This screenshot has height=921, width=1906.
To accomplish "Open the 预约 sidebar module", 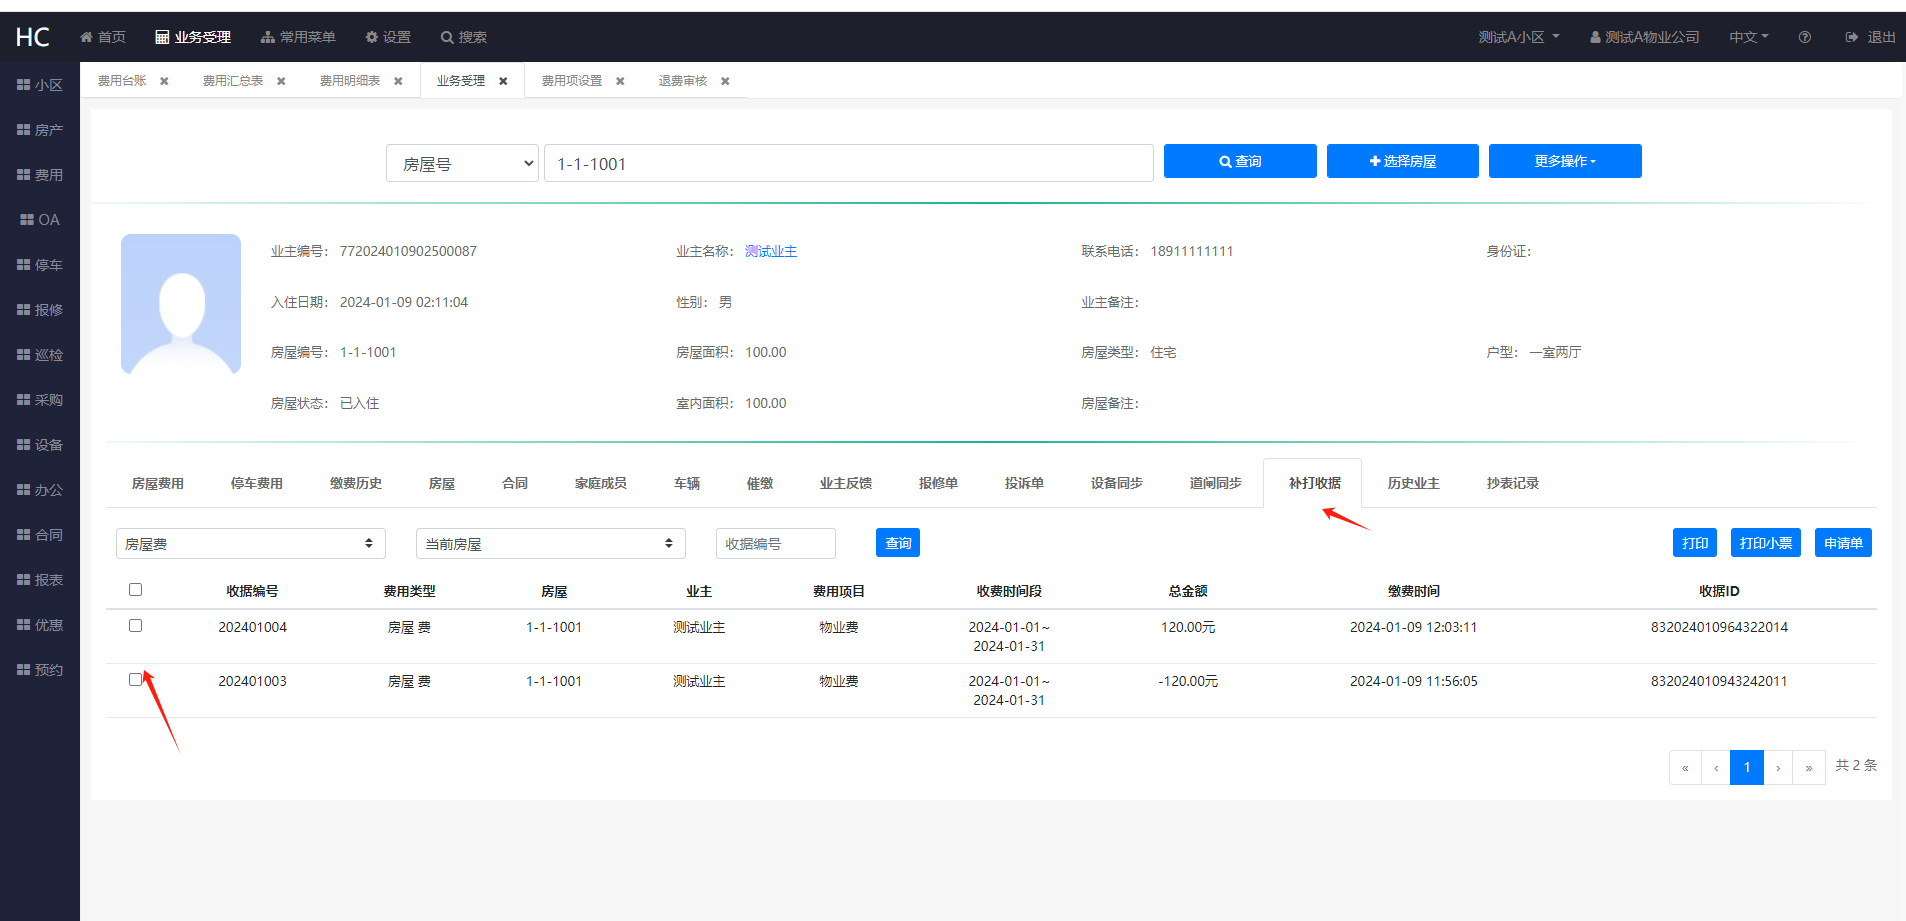I will (x=40, y=670).
